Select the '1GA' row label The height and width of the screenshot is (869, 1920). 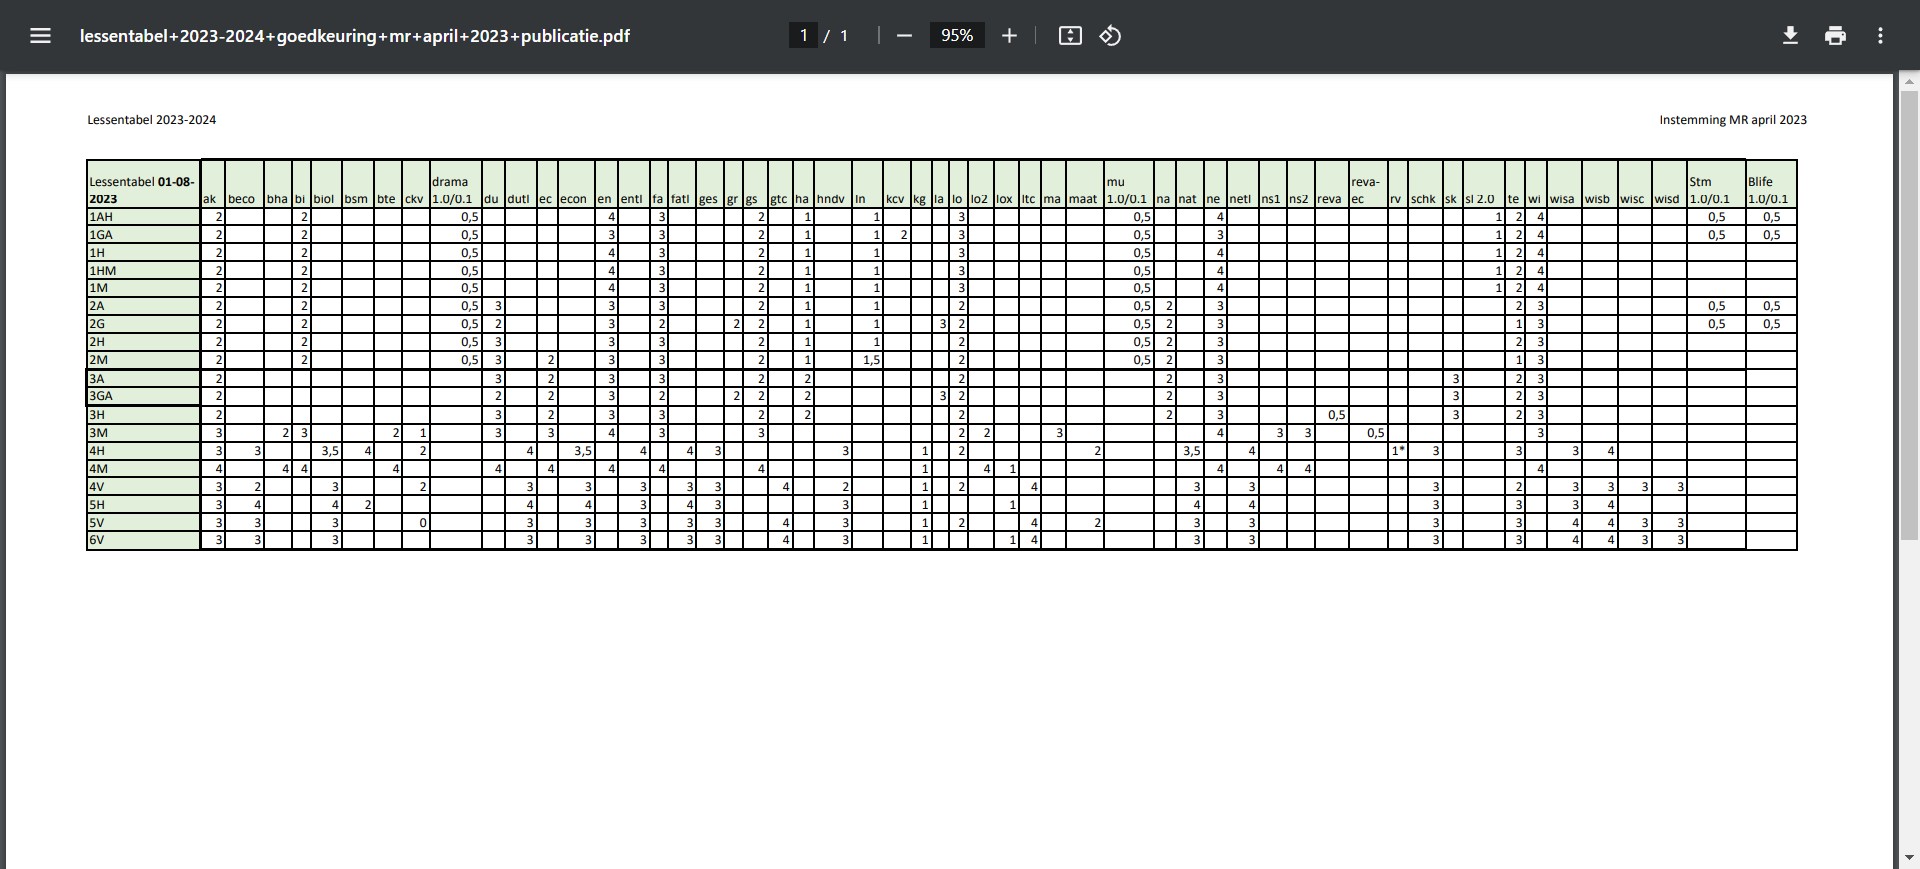click(x=144, y=235)
